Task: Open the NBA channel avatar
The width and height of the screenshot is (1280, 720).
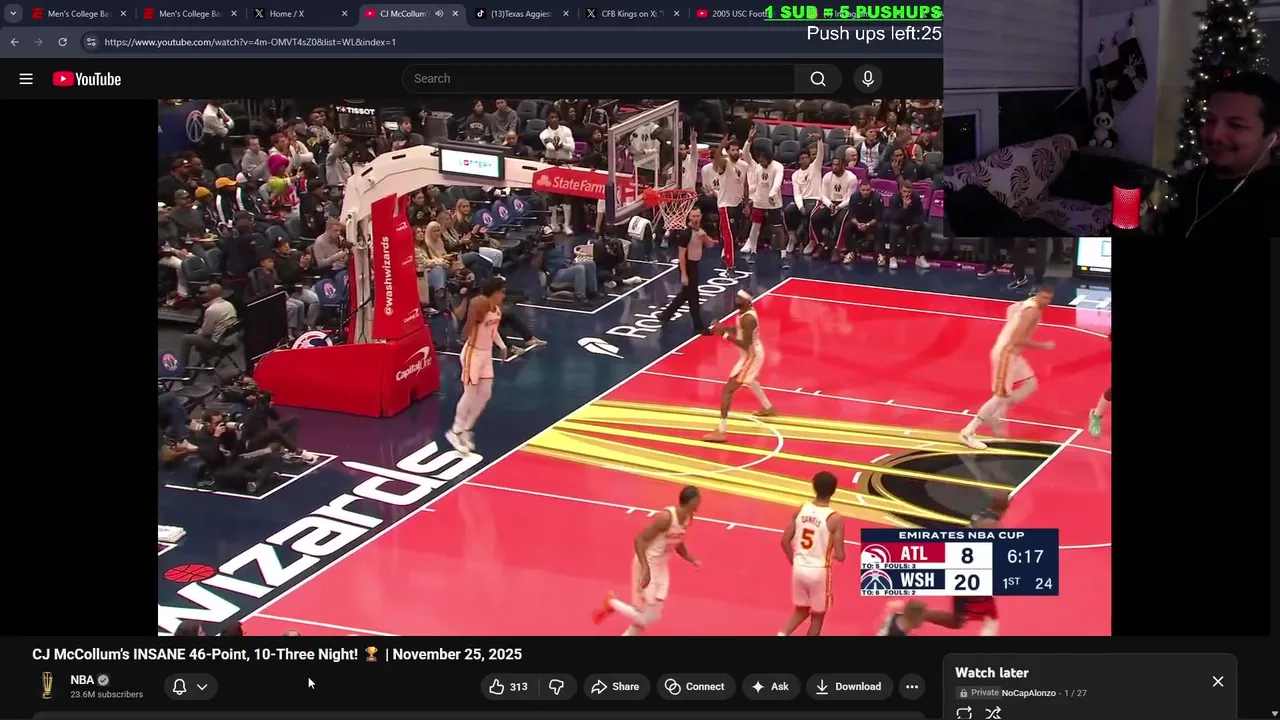Action: (46, 685)
